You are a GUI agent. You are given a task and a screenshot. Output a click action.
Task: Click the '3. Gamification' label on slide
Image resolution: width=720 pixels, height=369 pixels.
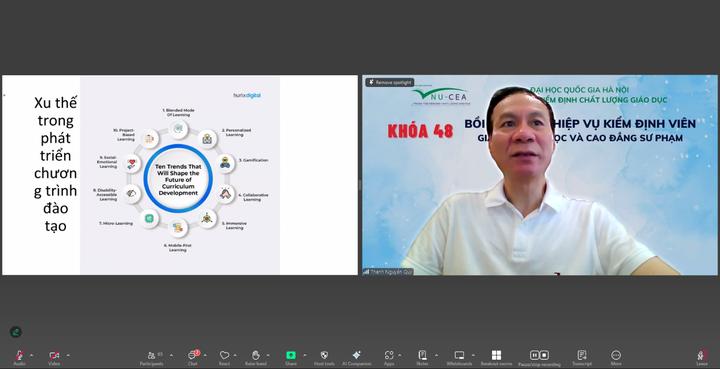(253, 160)
